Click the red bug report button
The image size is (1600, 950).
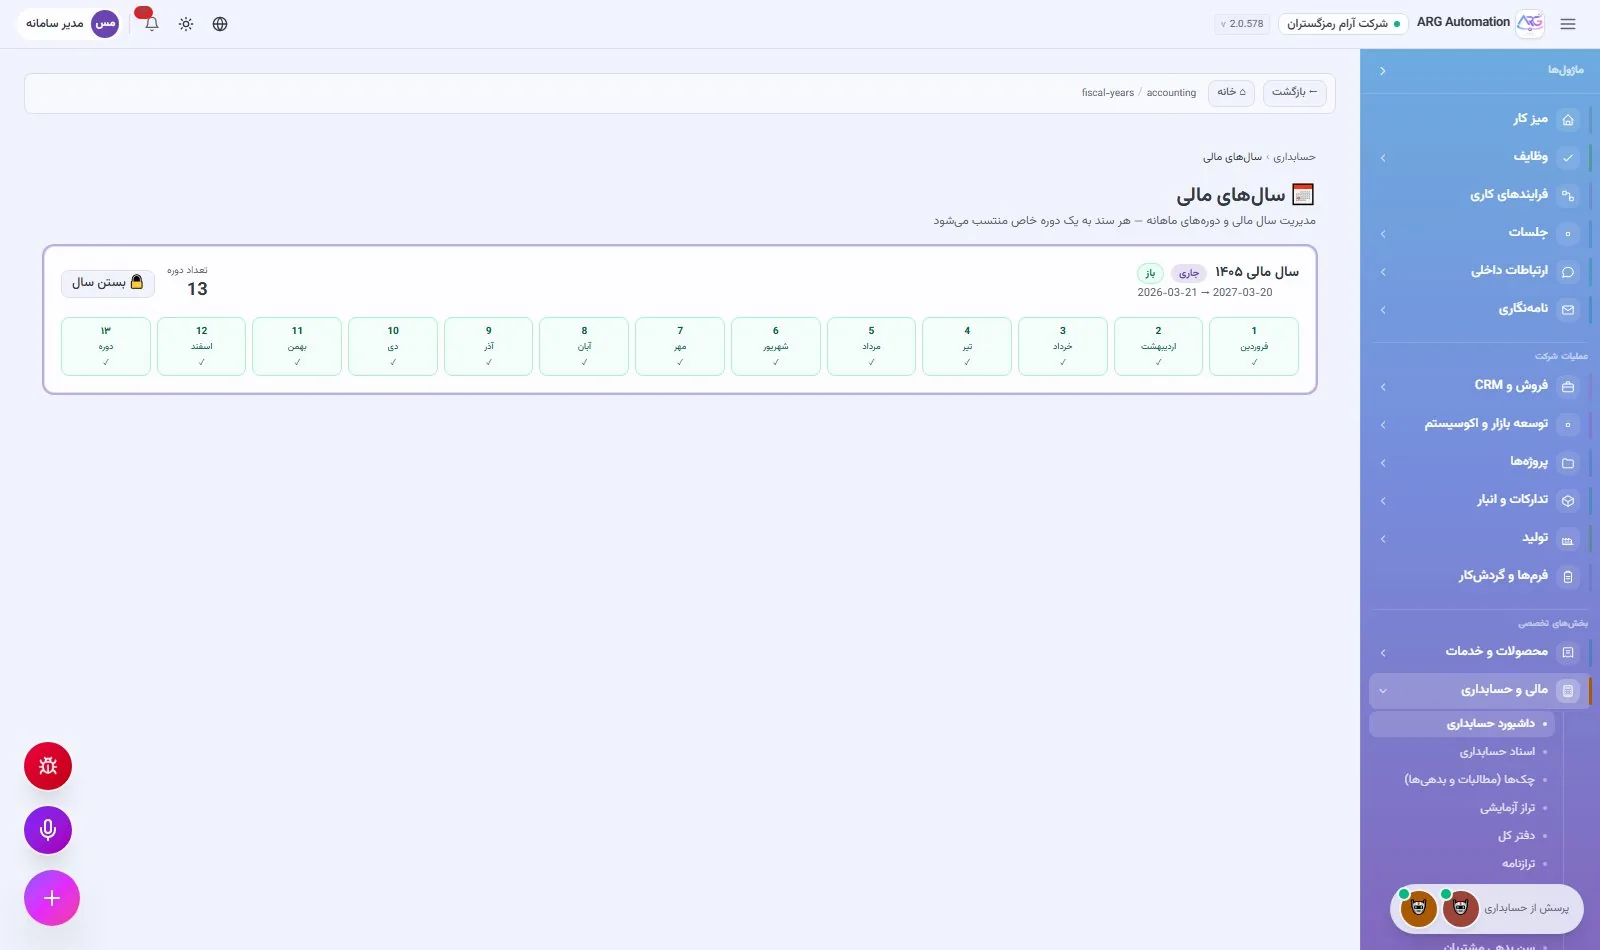click(48, 766)
